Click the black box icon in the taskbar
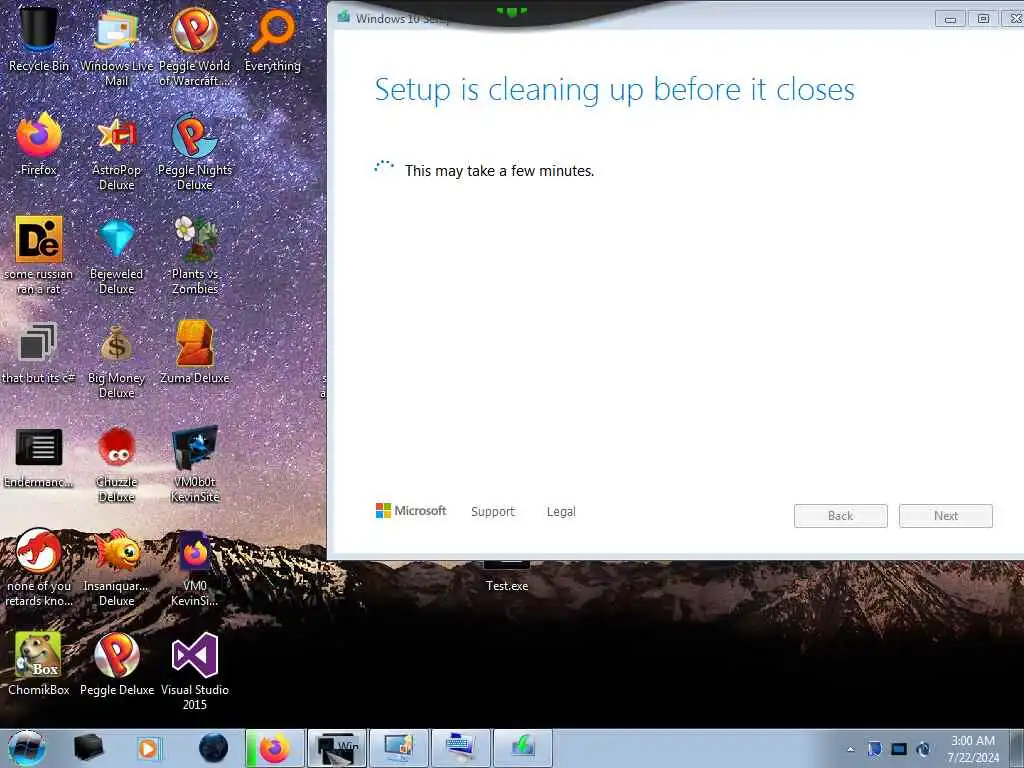This screenshot has width=1024, height=768. point(88,748)
